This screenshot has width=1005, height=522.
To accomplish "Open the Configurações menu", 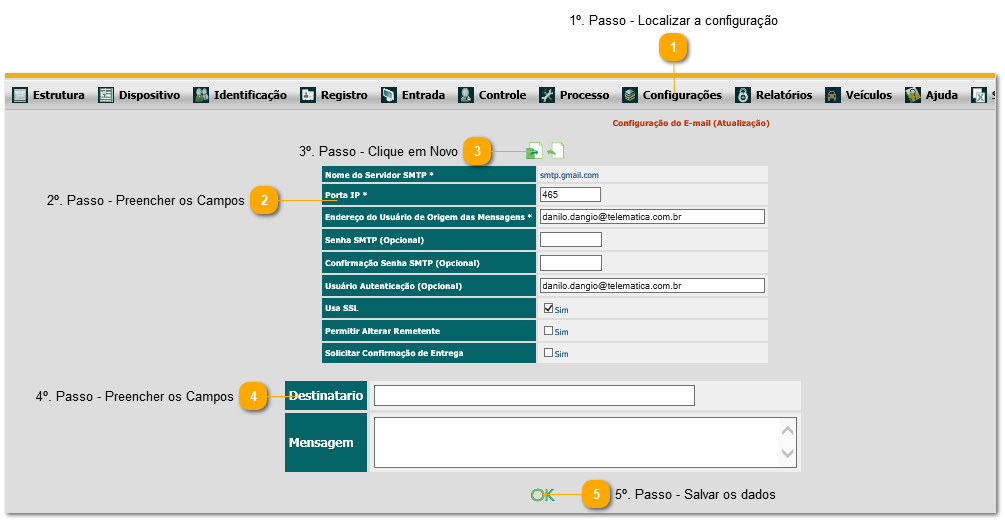I will (x=672, y=95).
